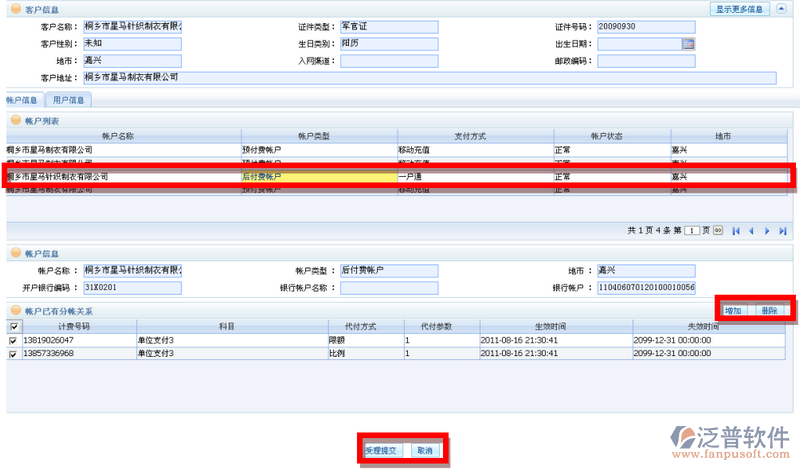Click the highlighted 后付费帐户 cell
Viewport: 800px width, 470px height.
click(319, 177)
